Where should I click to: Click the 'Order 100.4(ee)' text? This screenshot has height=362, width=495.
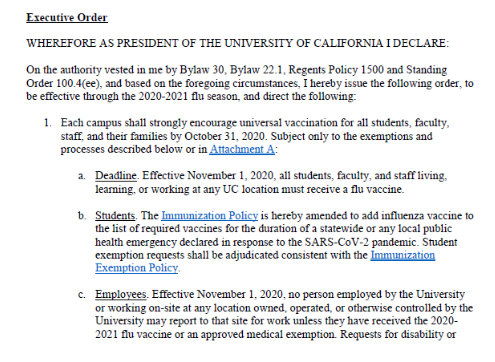coord(64,83)
